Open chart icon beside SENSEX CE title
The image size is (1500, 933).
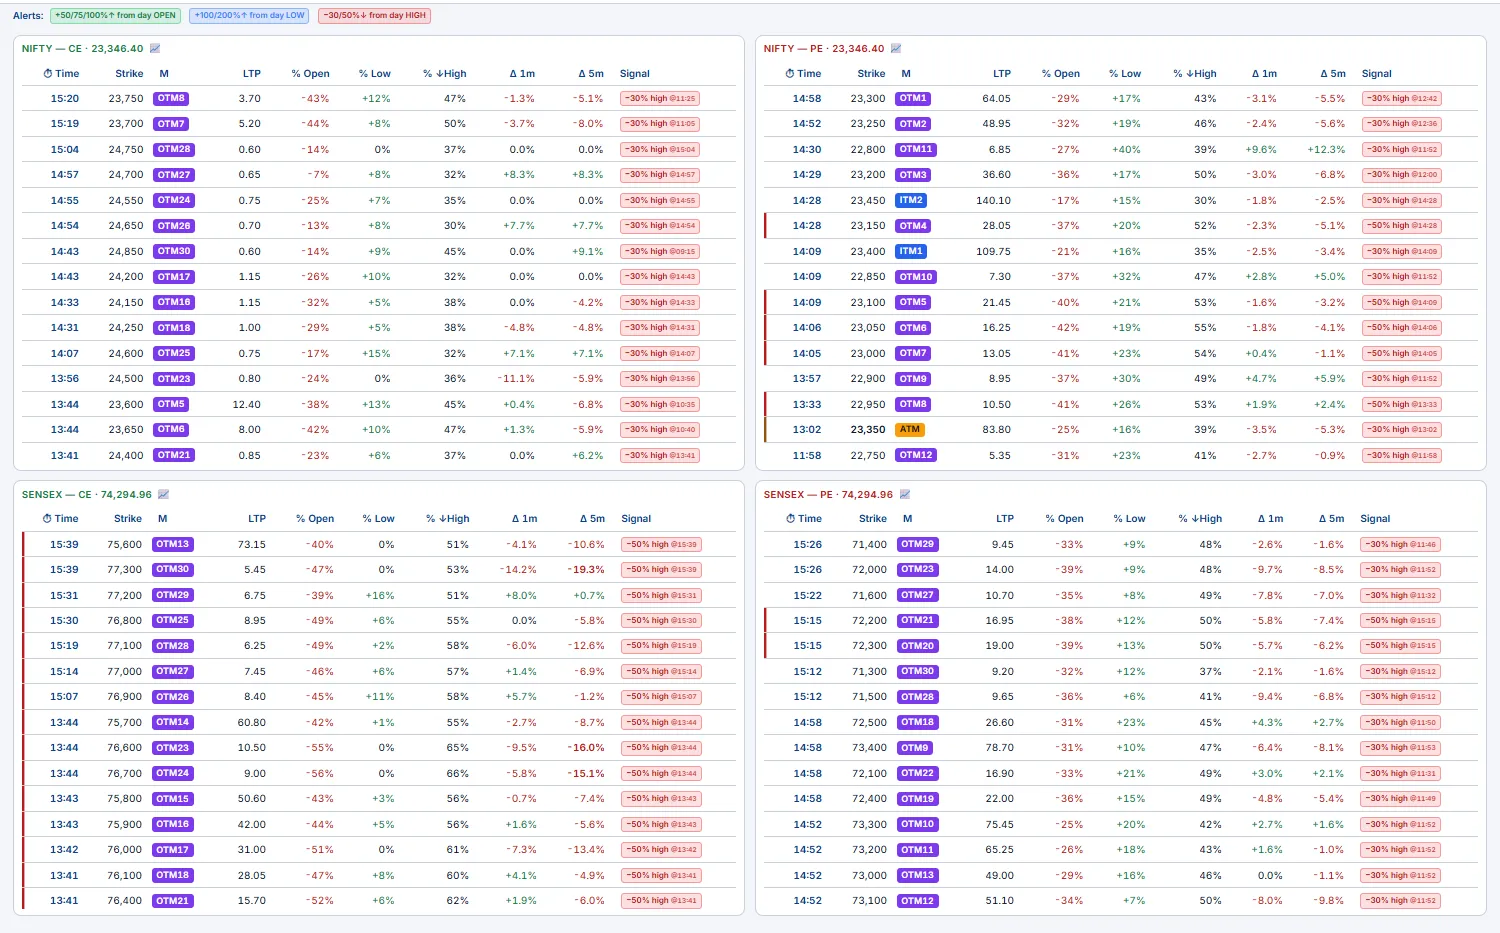[x=163, y=494]
